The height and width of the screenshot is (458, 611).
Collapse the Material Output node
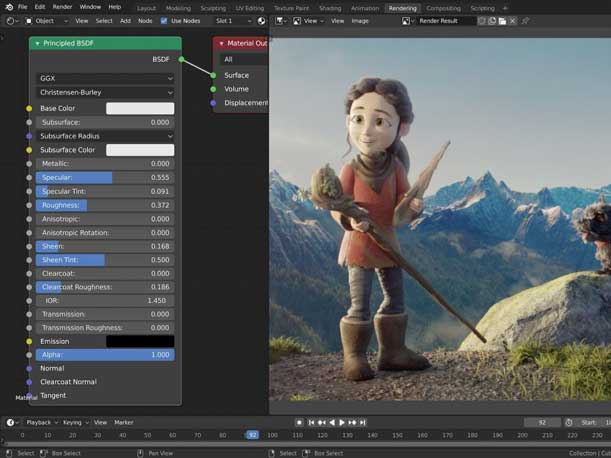[220, 44]
